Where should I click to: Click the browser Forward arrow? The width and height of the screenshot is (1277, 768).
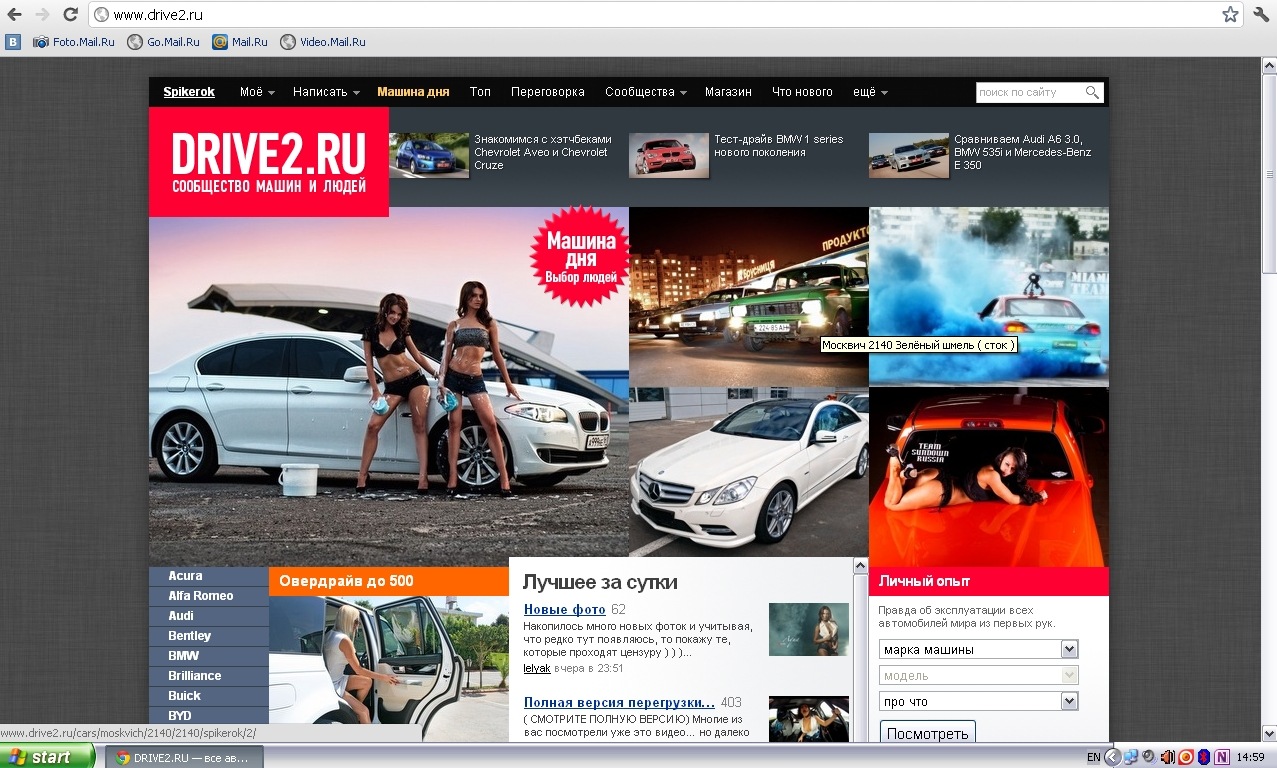(x=42, y=14)
